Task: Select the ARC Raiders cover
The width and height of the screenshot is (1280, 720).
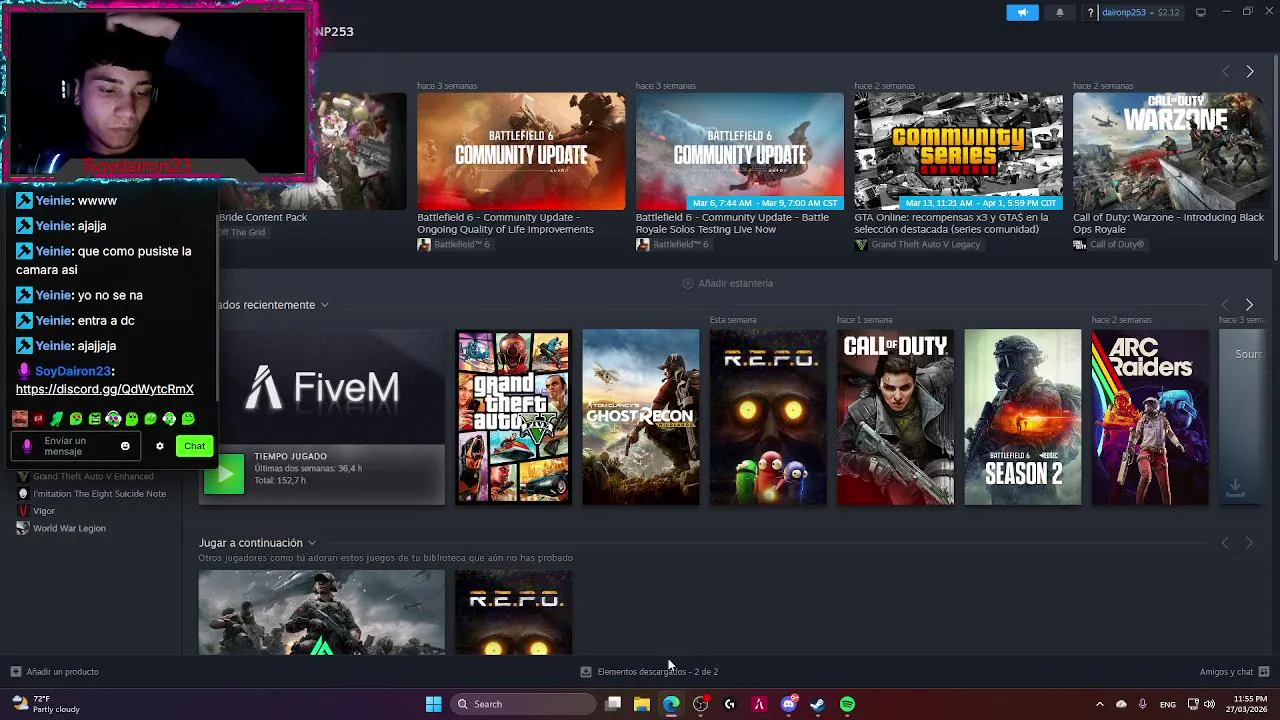Action: point(1150,417)
